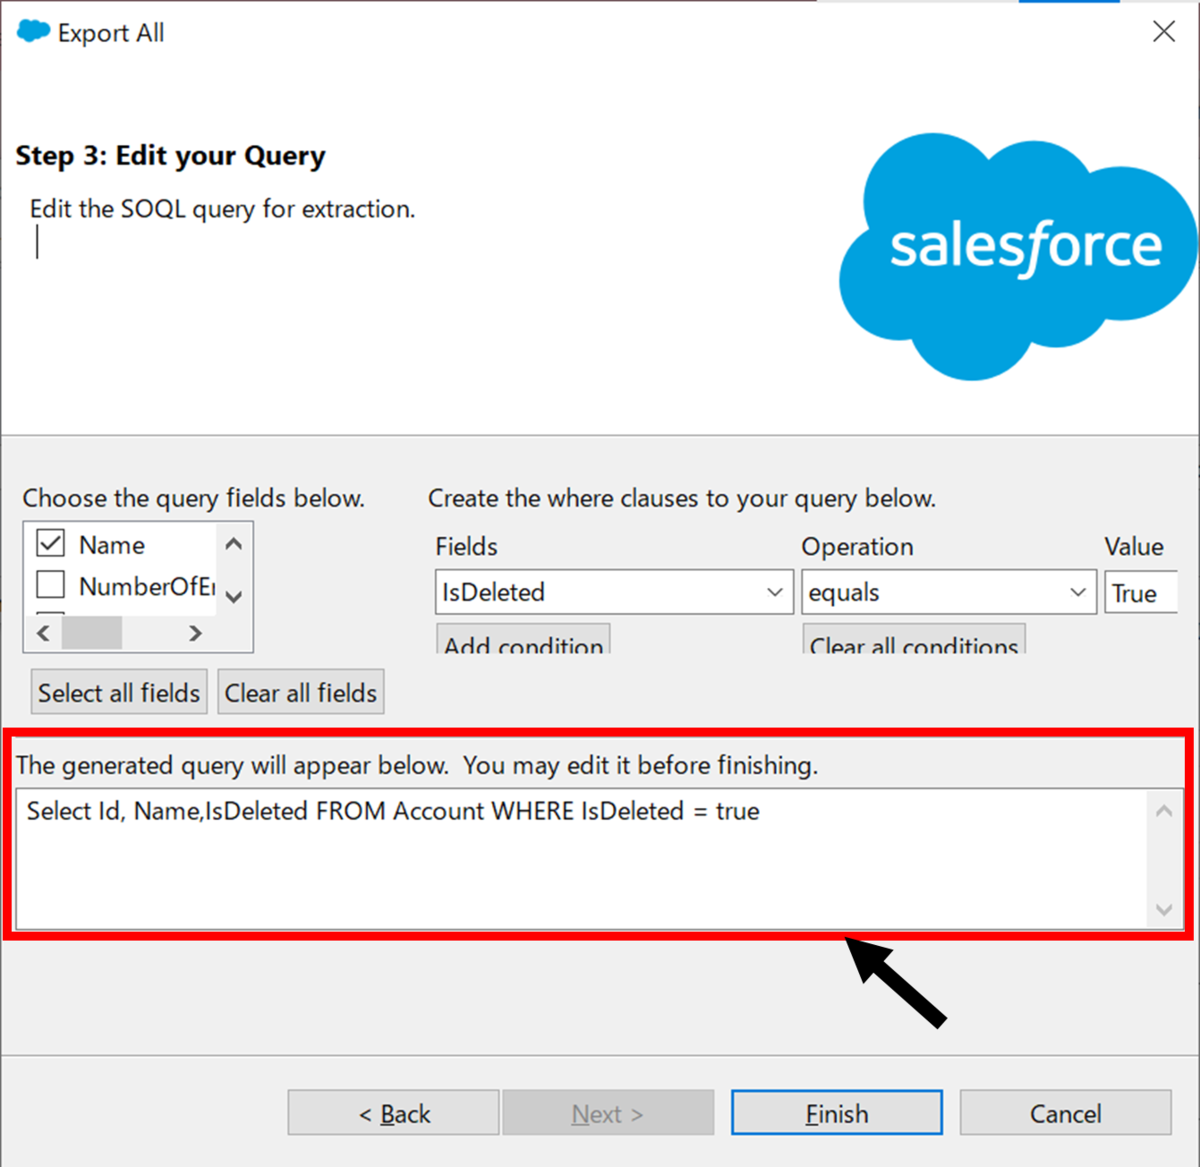Close the Export All dialog

tap(1164, 31)
